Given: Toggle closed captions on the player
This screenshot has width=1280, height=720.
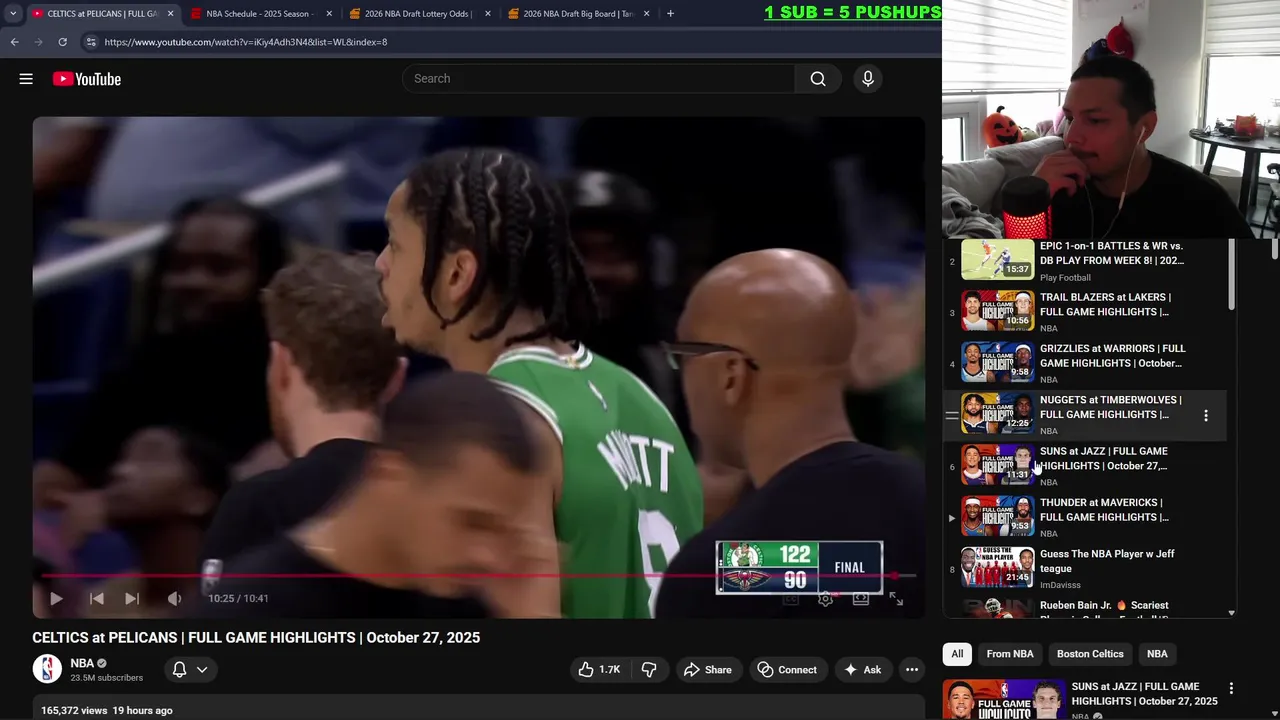Looking at the screenshot, I should [790, 599].
